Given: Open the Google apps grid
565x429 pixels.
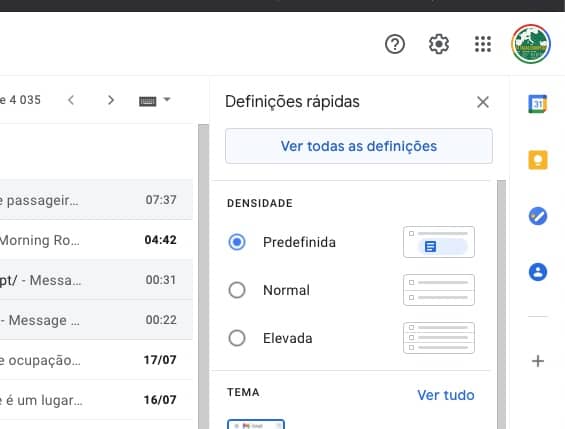Looking at the screenshot, I should (482, 44).
